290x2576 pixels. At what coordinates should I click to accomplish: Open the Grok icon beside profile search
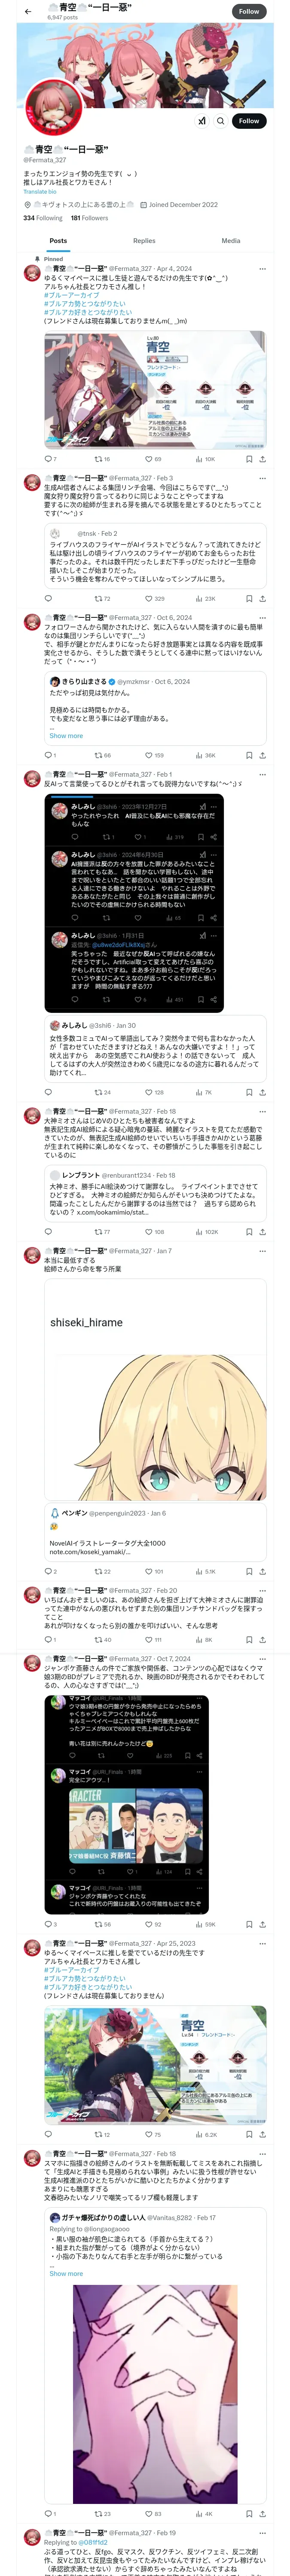pyautogui.click(x=202, y=121)
